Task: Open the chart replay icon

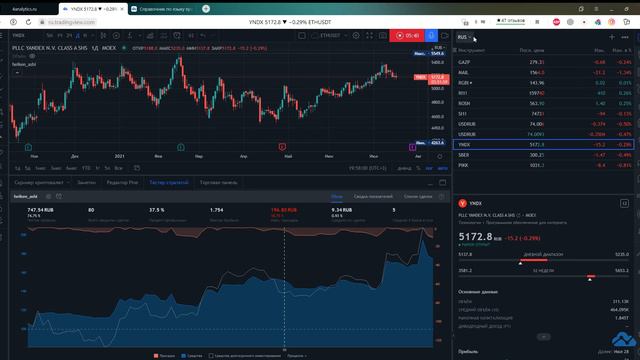Action: [191, 36]
